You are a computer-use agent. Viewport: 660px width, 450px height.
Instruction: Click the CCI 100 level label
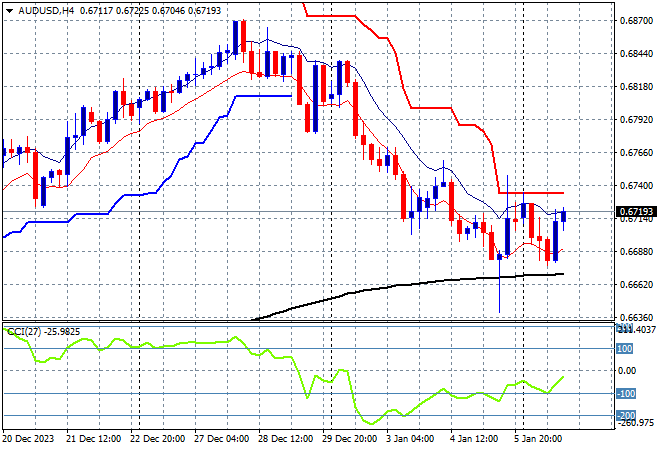[x=624, y=349]
